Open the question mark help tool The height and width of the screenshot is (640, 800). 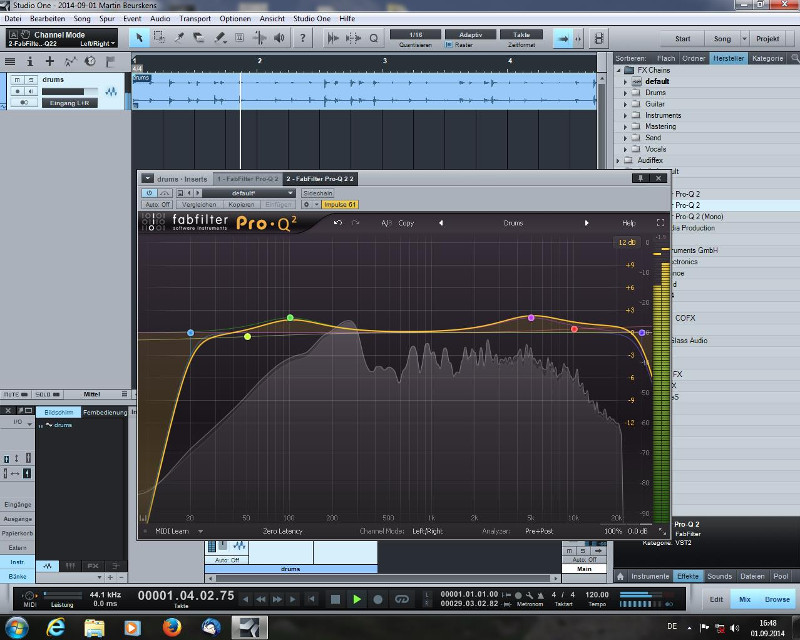[303, 38]
